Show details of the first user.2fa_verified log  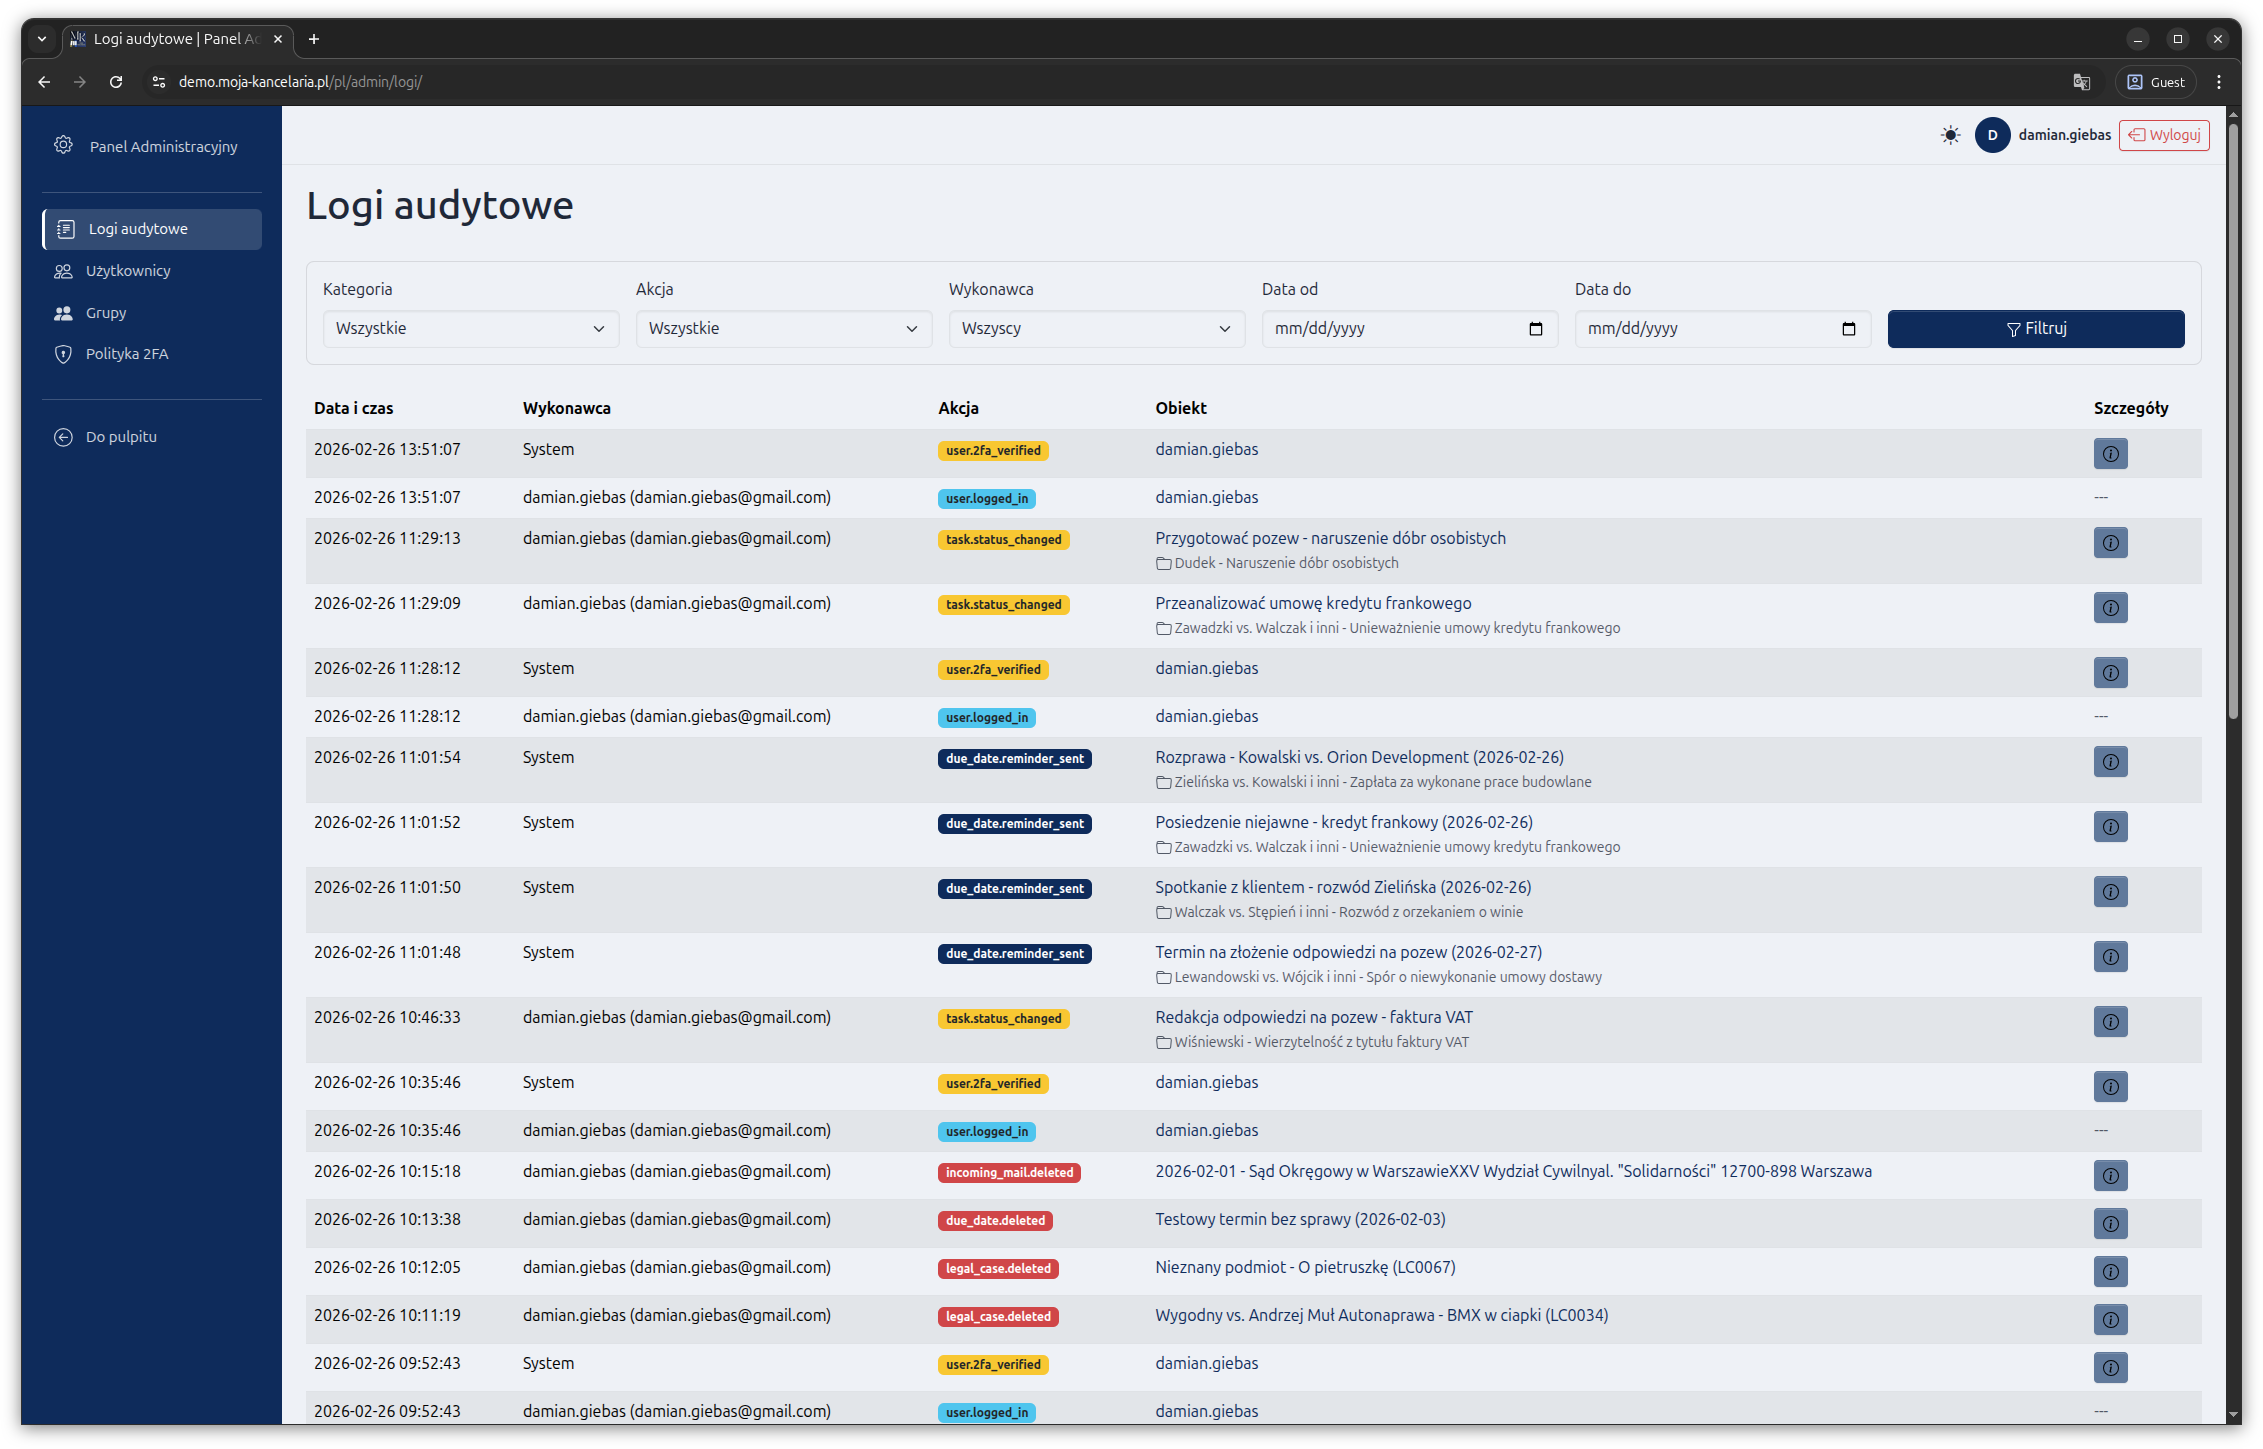pos(2110,454)
